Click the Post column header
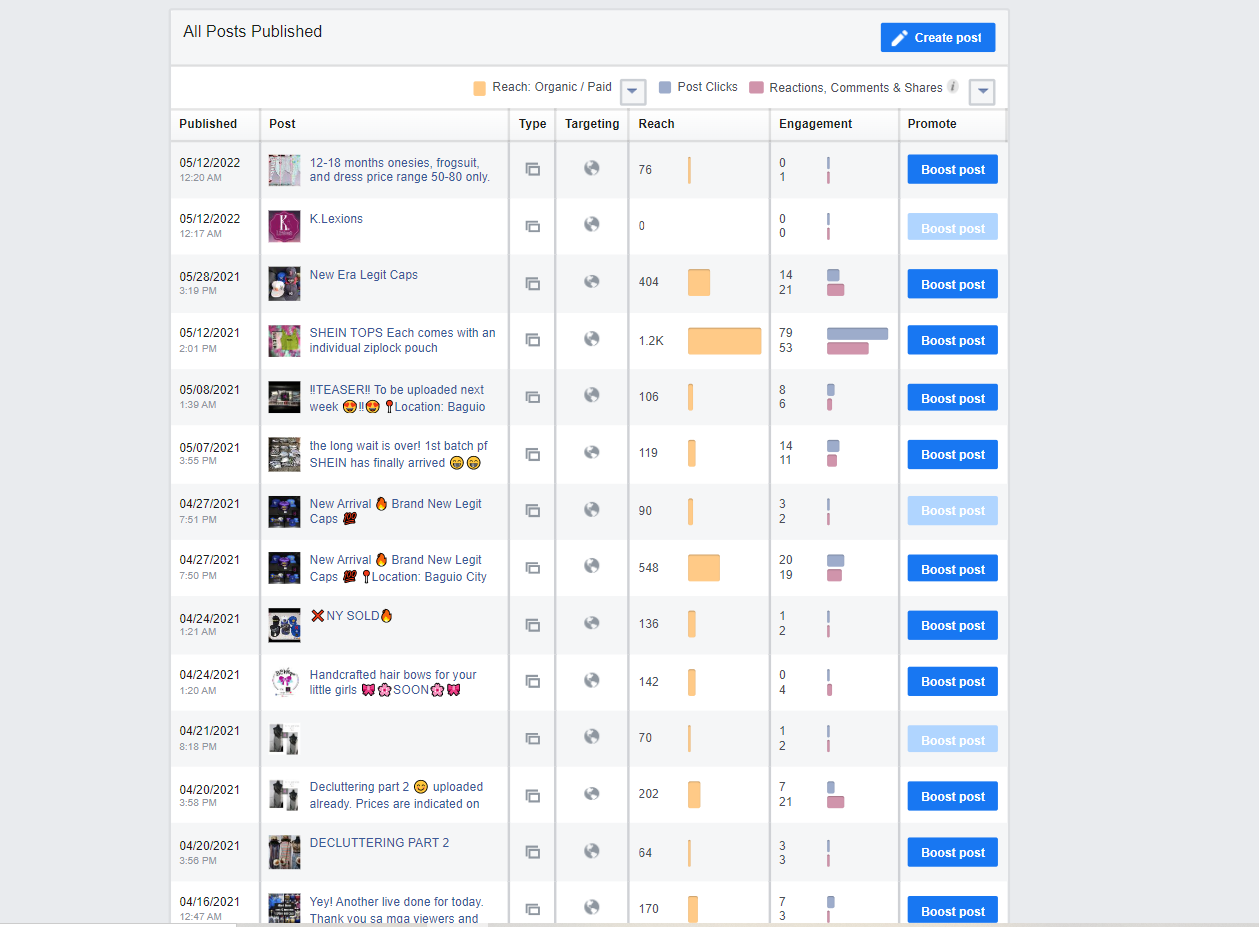The height and width of the screenshot is (927, 1259). coord(282,124)
